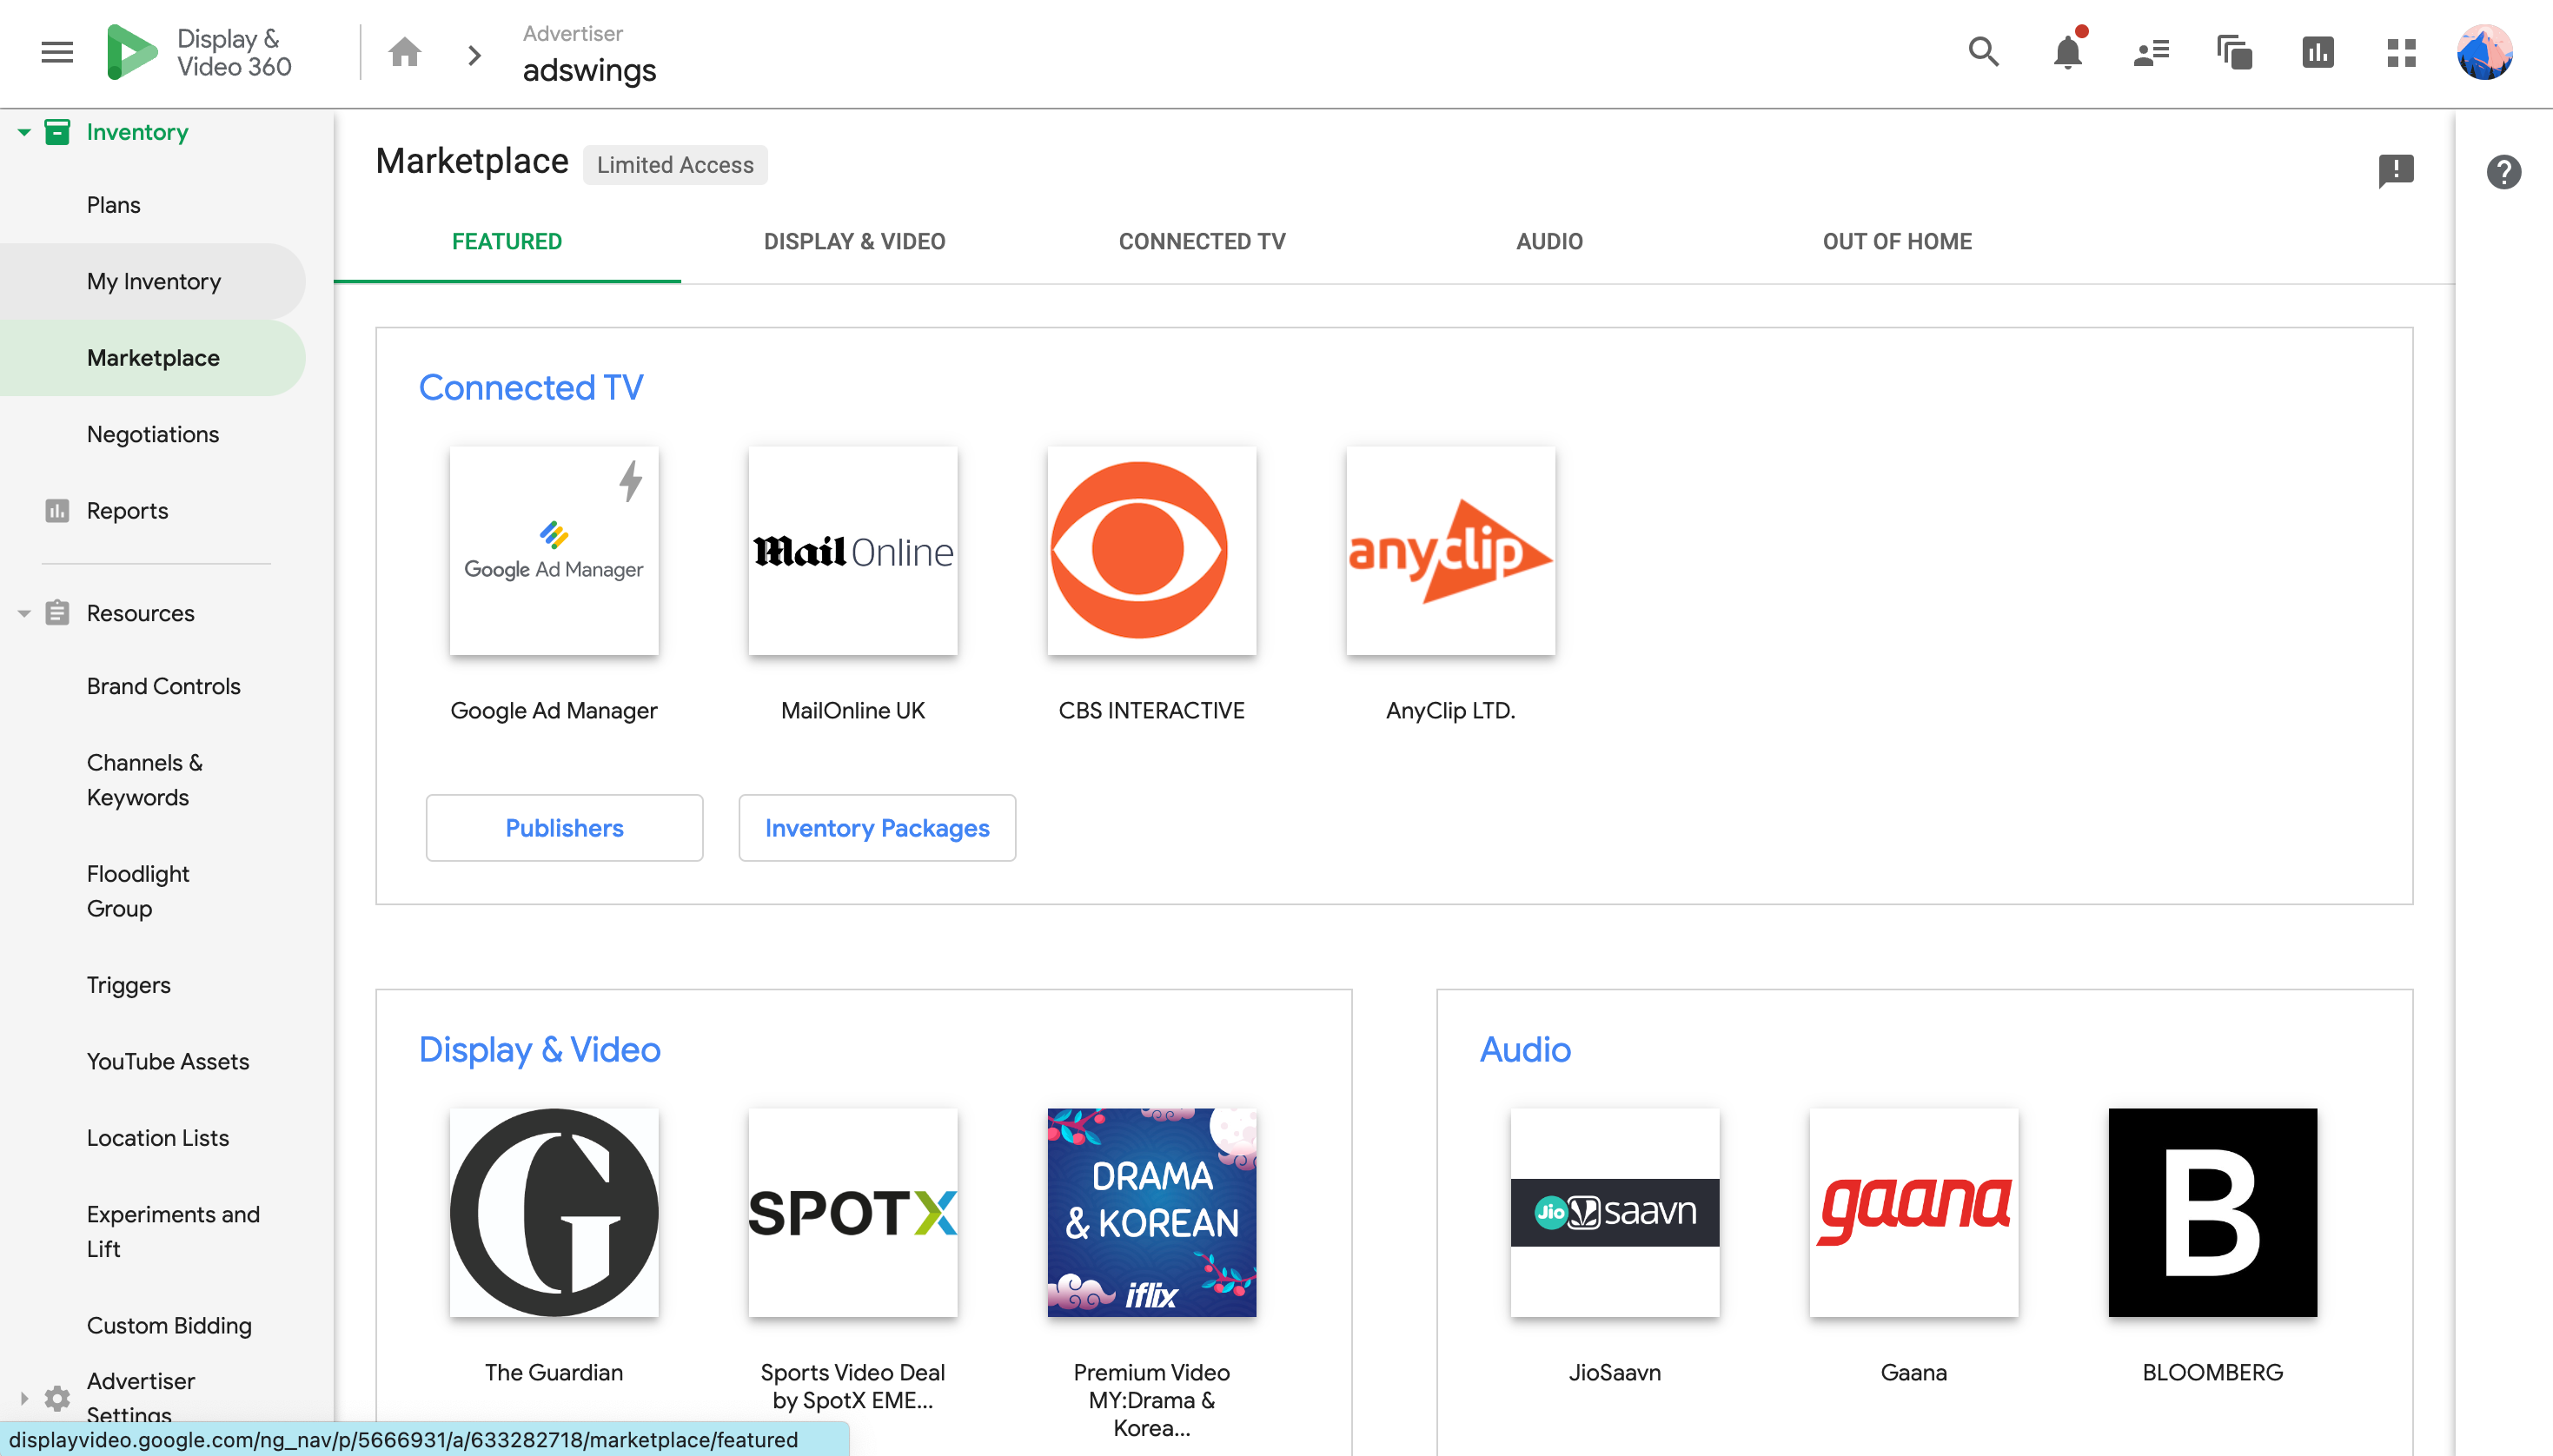Switch to the Audio tab

[1549, 241]
